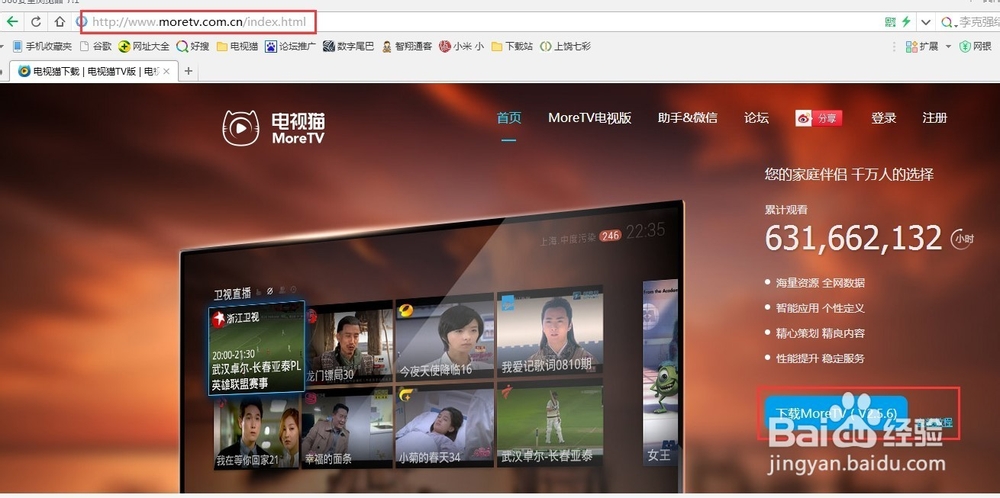Click the 631,662,132 viewing counter
This screenshot has width=1000, height=498.
point(853,238)
